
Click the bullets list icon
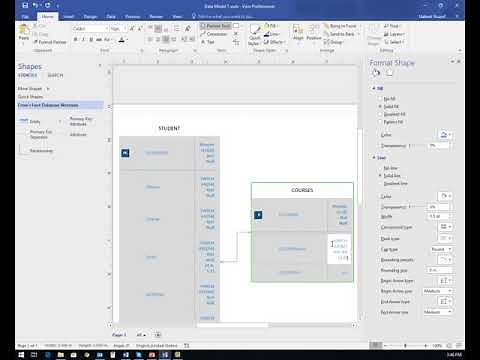point(177,29)
